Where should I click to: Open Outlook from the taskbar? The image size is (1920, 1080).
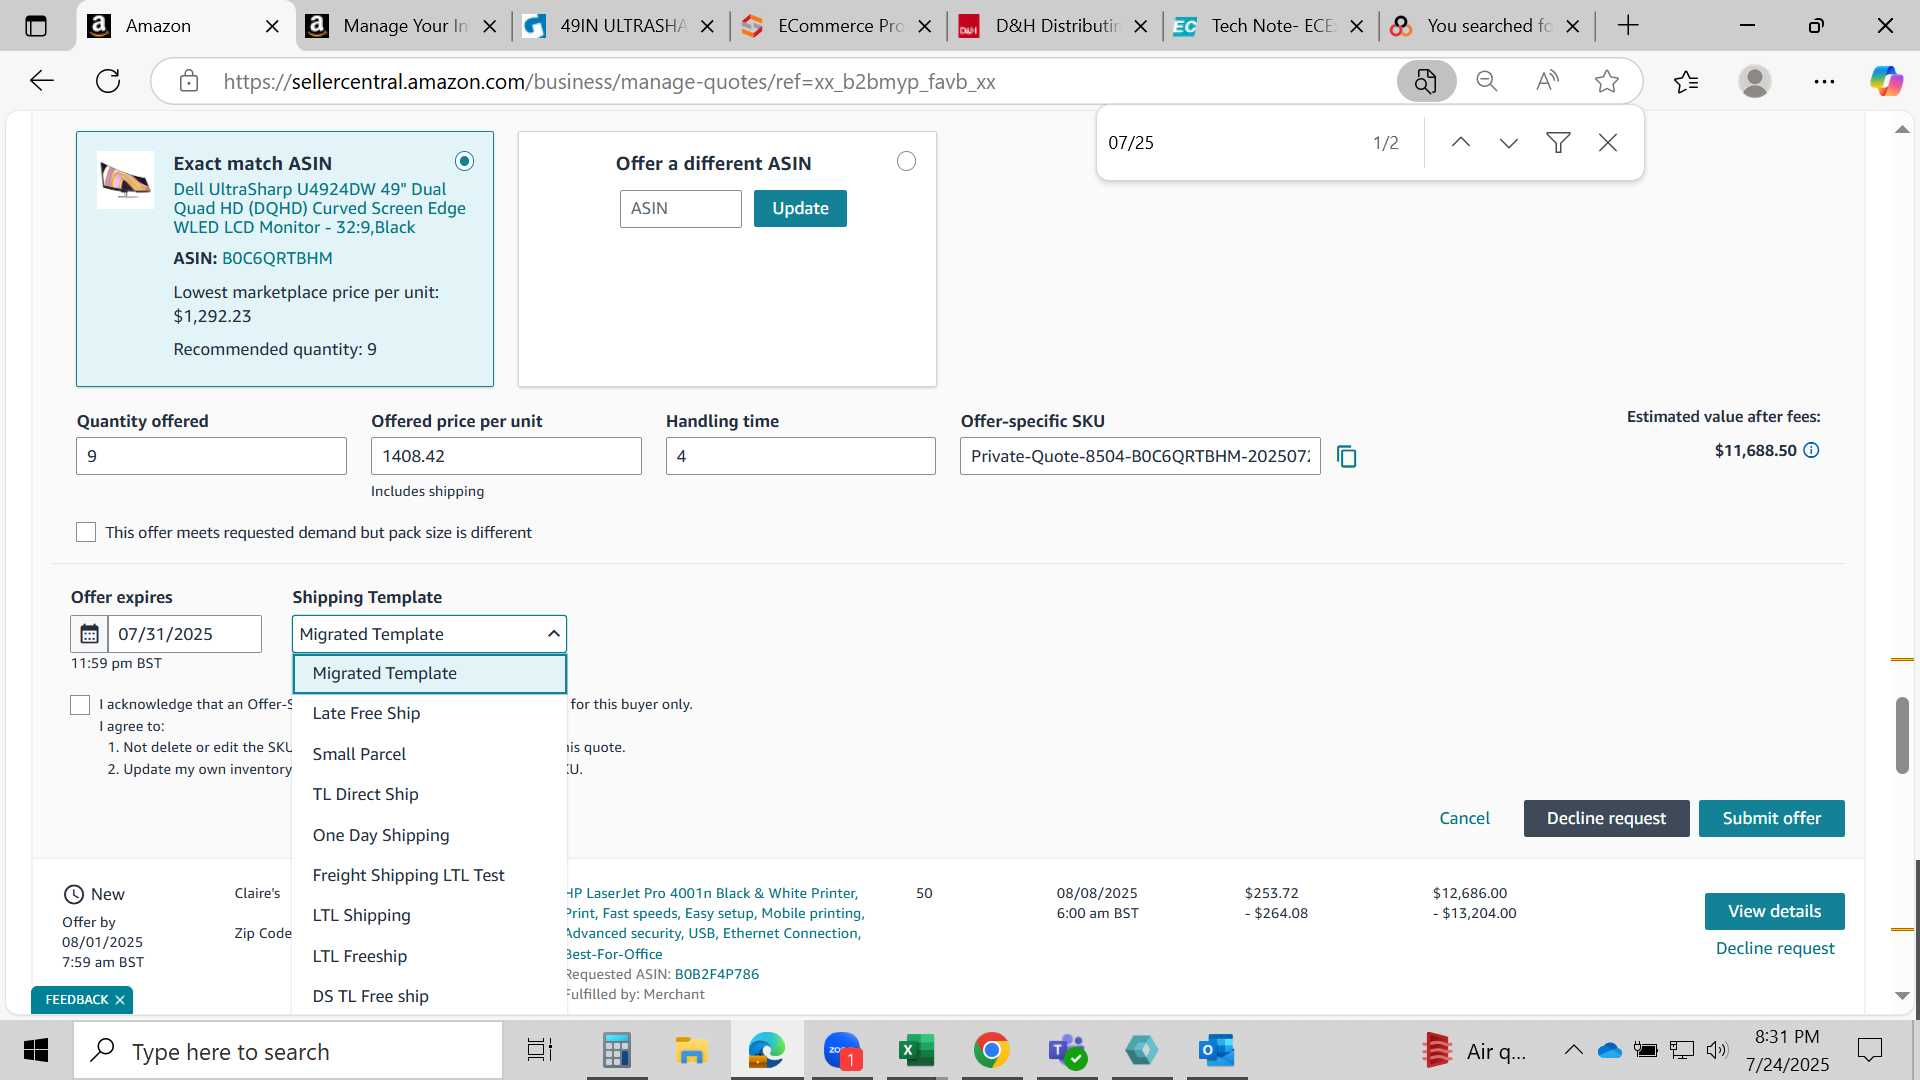click(x=1216, y=1051)
